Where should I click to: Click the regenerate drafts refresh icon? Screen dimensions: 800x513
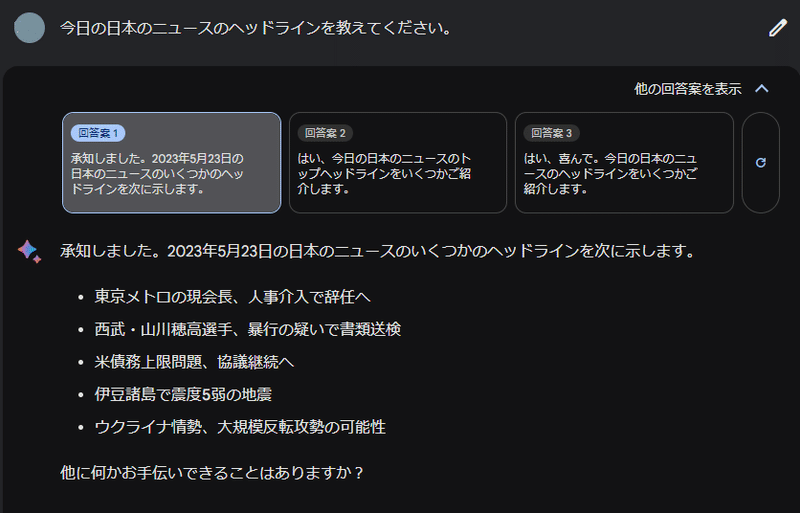[760, 162]
